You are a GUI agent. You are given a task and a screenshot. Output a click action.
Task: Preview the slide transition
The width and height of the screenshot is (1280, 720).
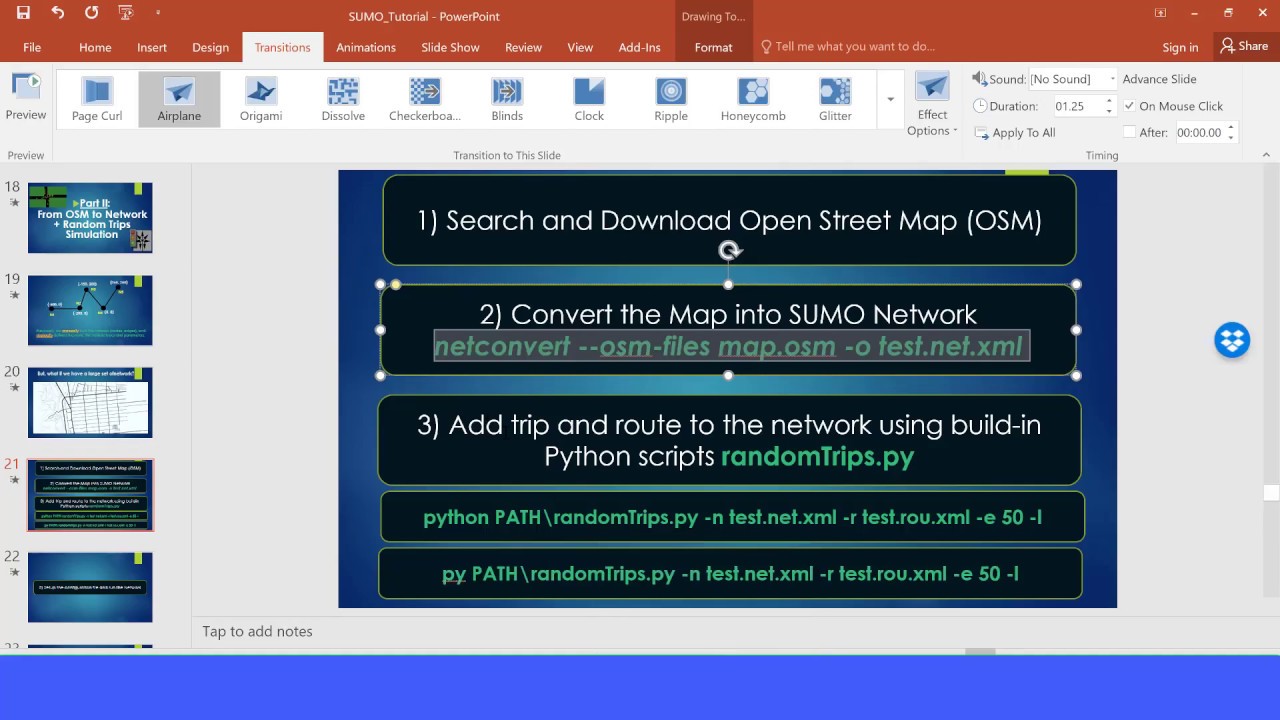[x=26, y=97]
